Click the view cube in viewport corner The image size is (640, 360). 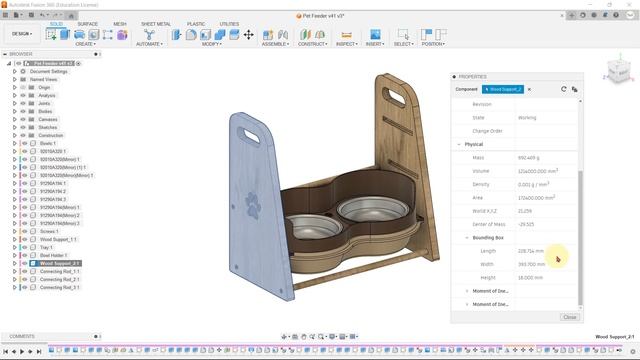pos(618,72)
